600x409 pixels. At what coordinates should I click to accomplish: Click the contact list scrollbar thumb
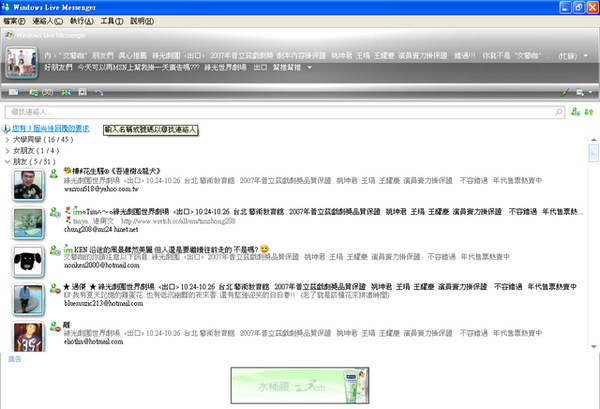click(593, 153)
